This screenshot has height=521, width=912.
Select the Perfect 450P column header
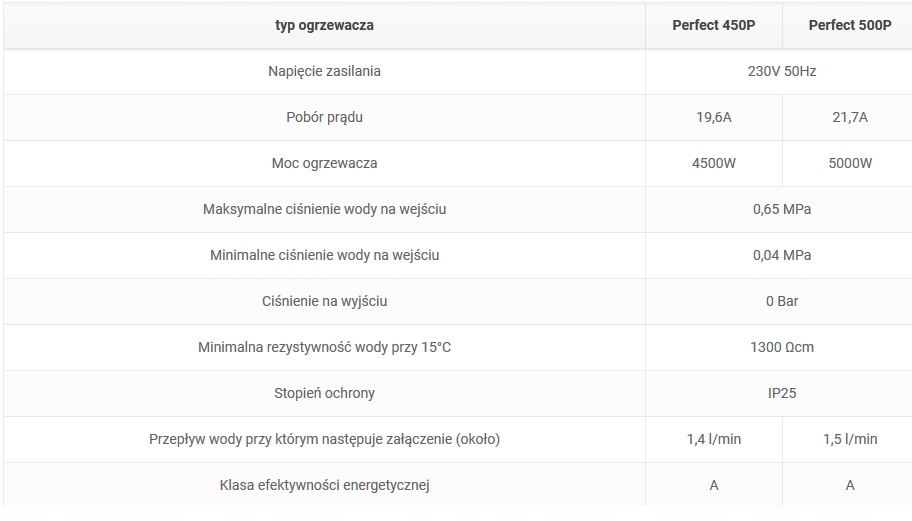click(x=713, y=25)
